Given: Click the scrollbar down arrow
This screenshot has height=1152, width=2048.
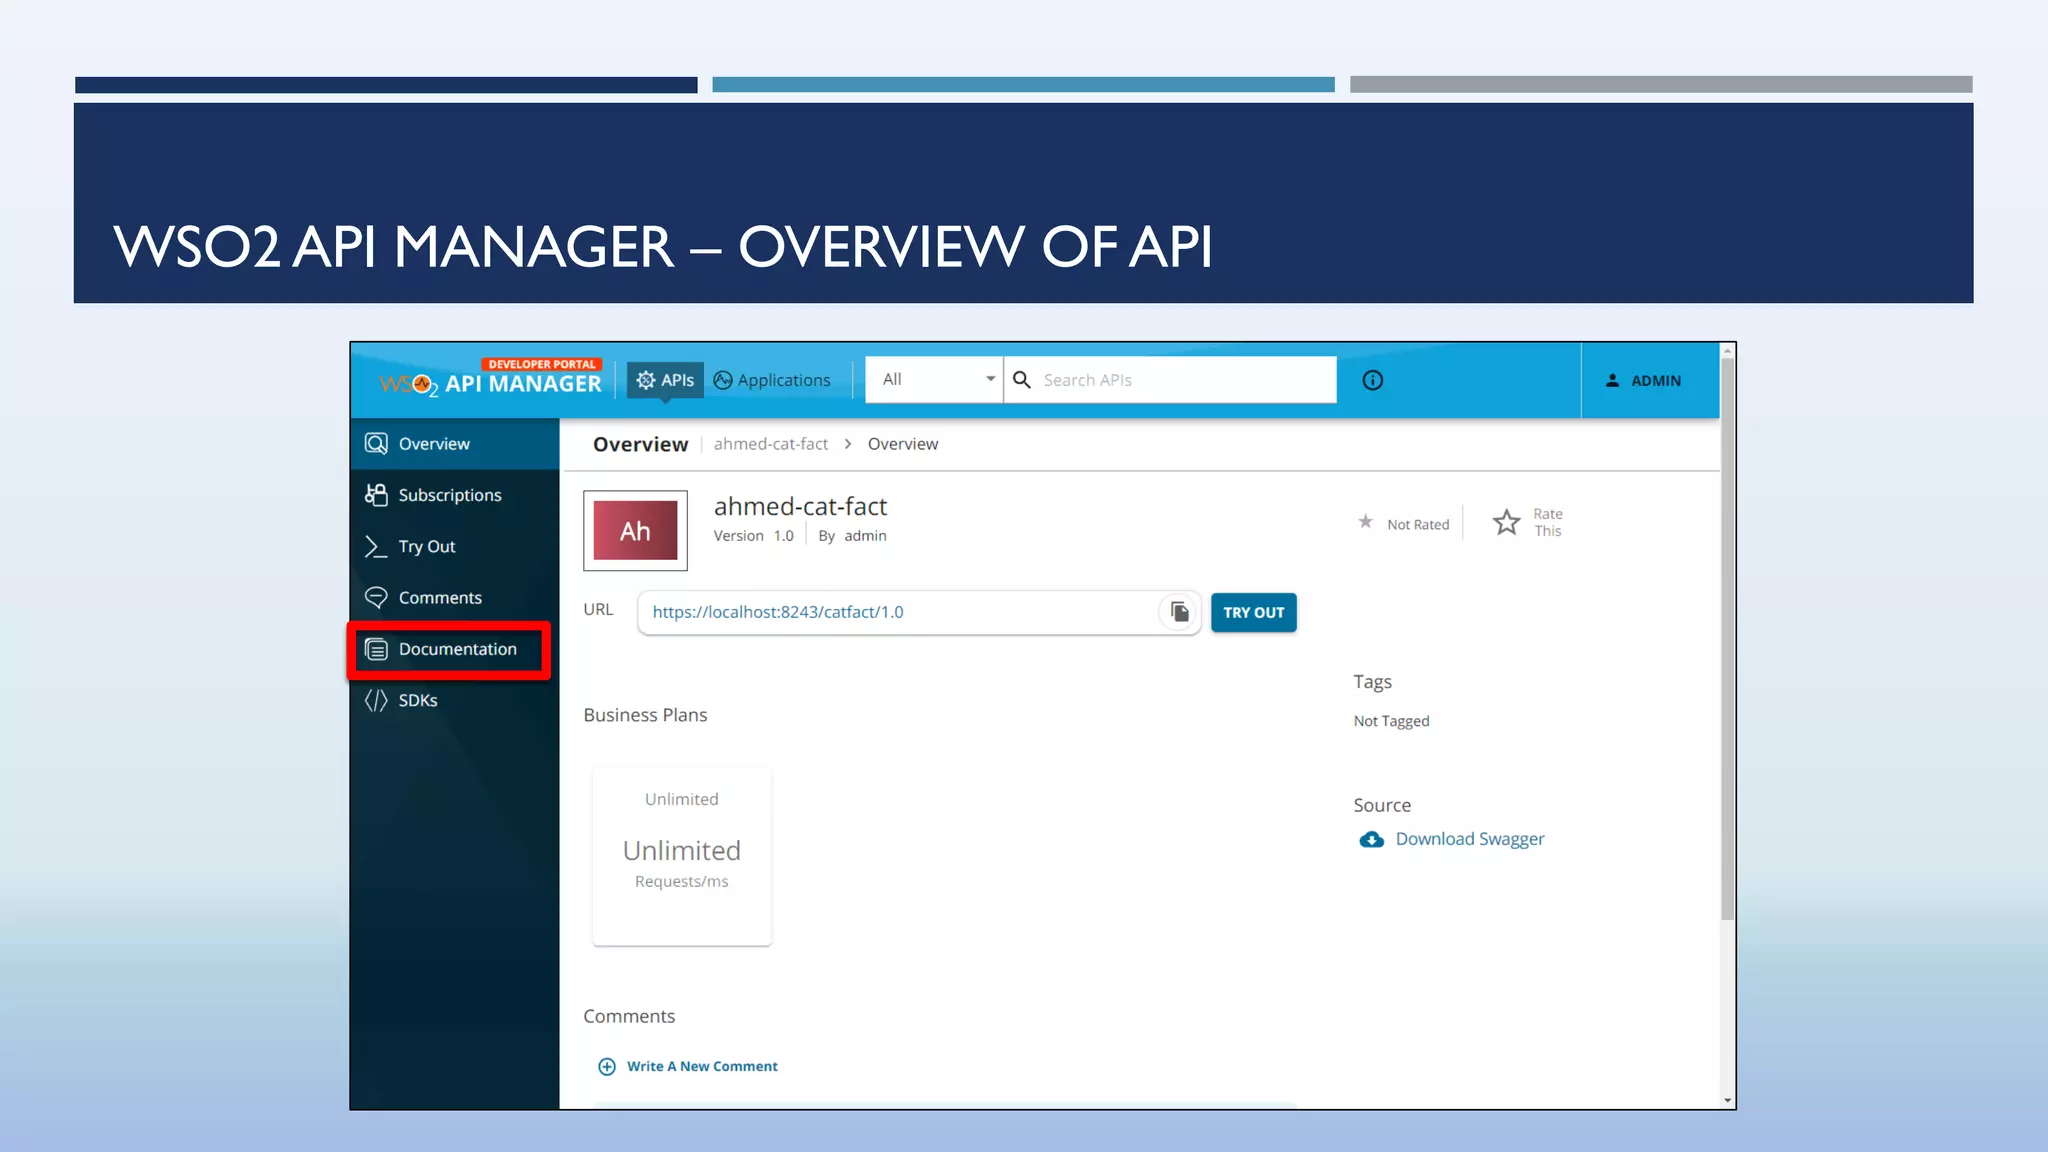Looking at the screenshot, I should (x=1727, y=1100).
